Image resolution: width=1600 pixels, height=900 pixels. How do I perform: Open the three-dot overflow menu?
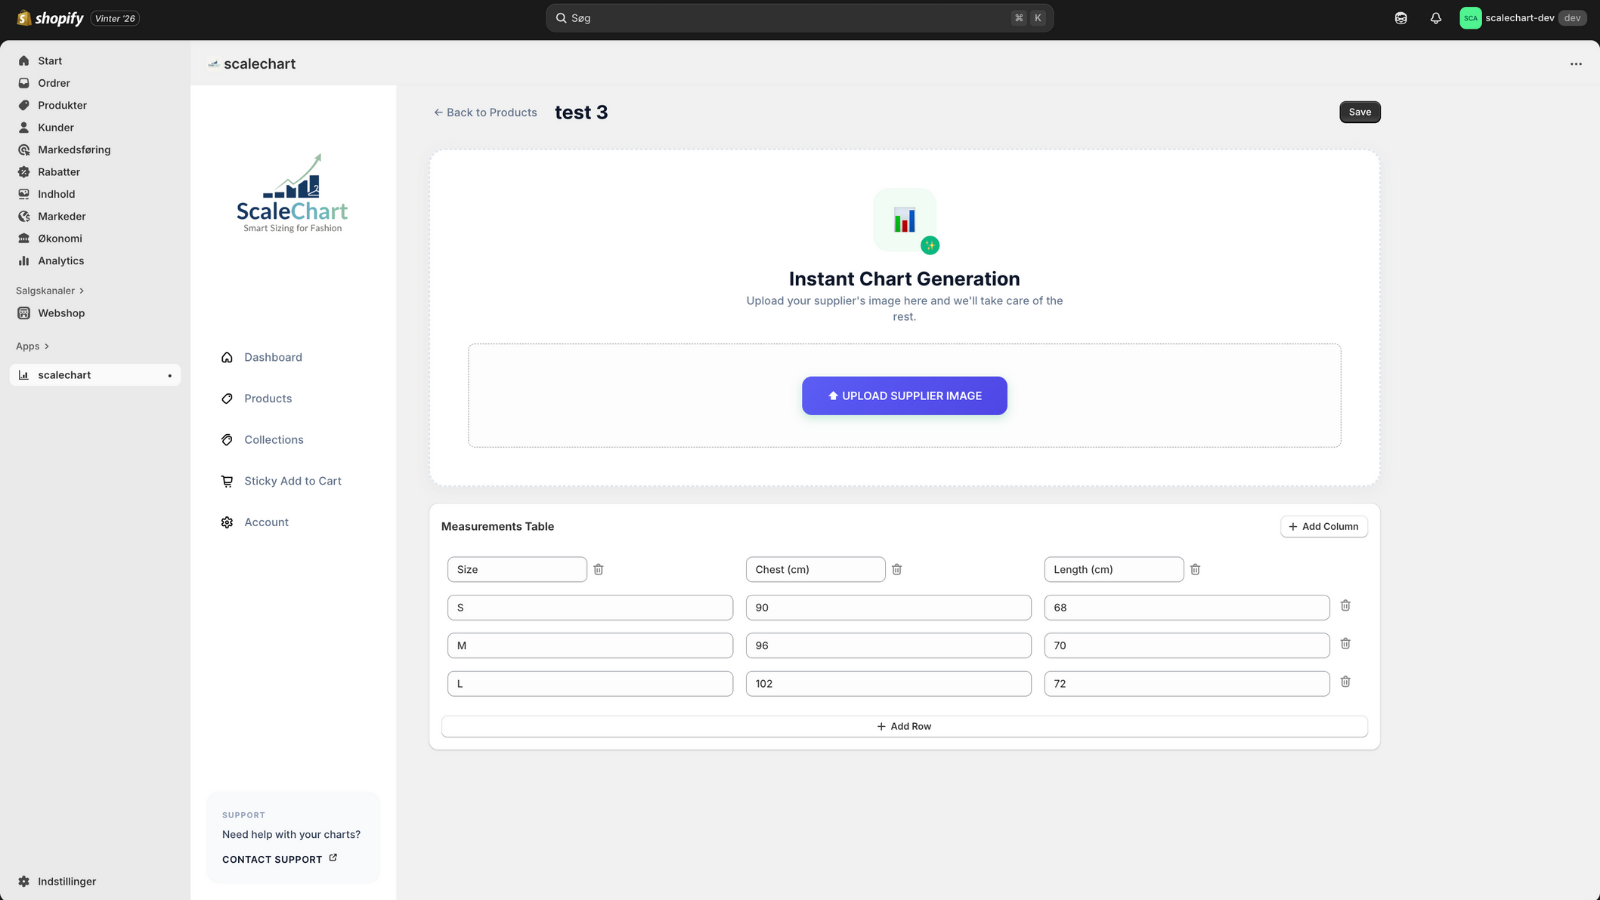(x=1576, y=63)
